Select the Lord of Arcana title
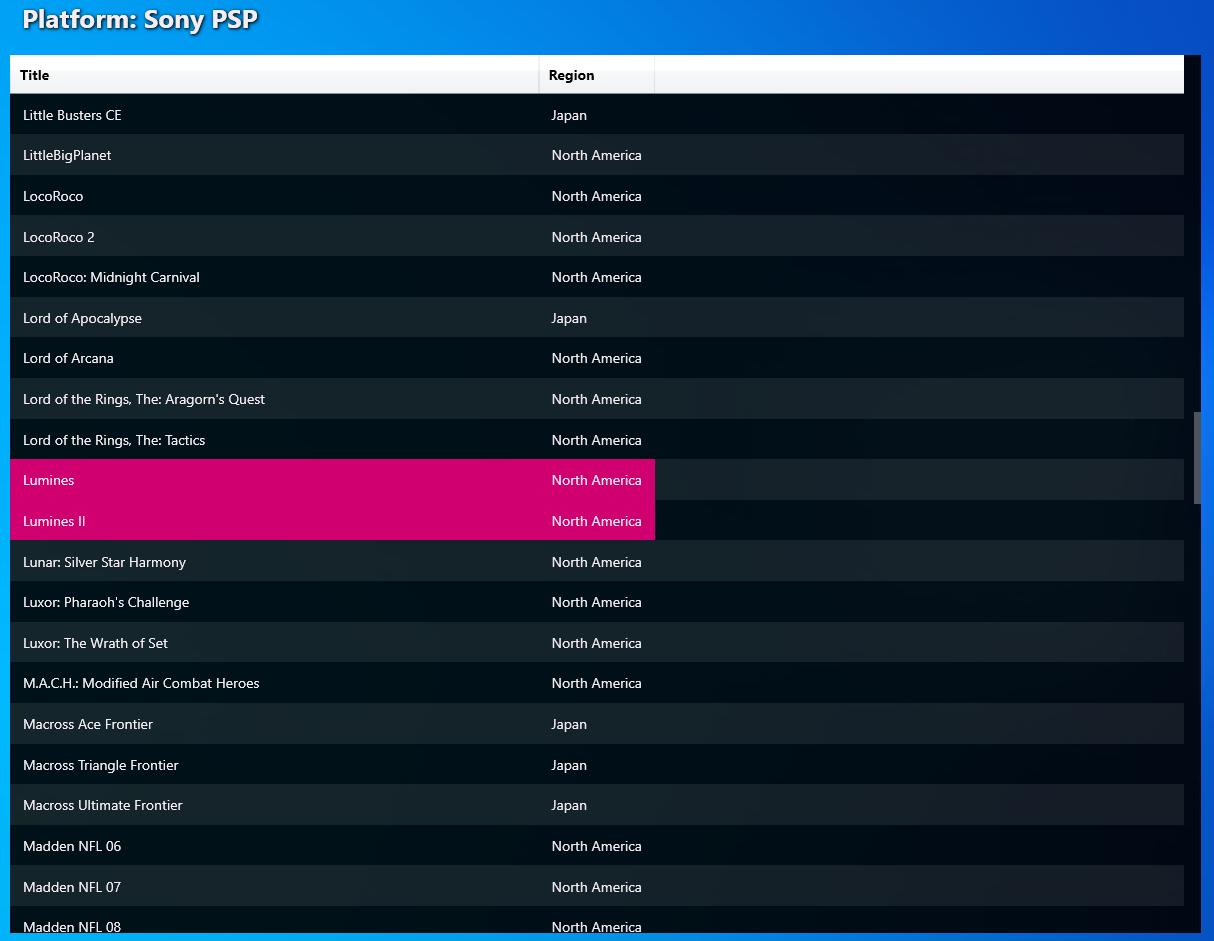Screen dimensions: 1214x941 [x=68, y=358]
